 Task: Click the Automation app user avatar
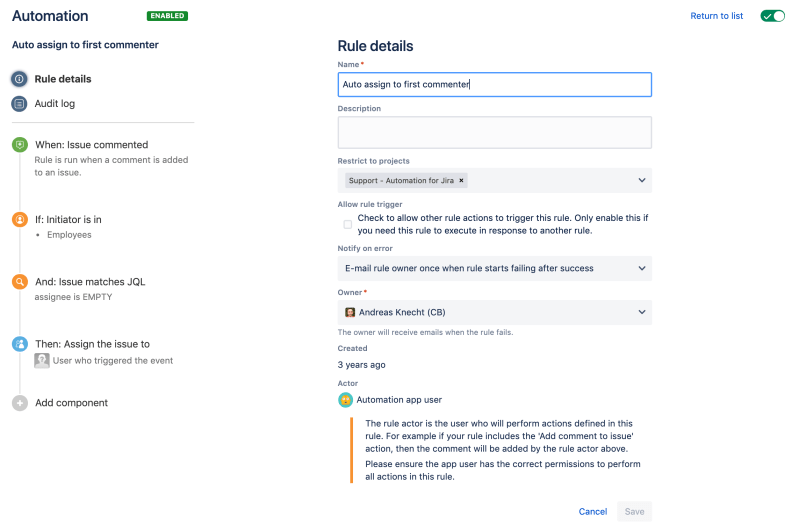pyautogui.click(x=345, y=400)
